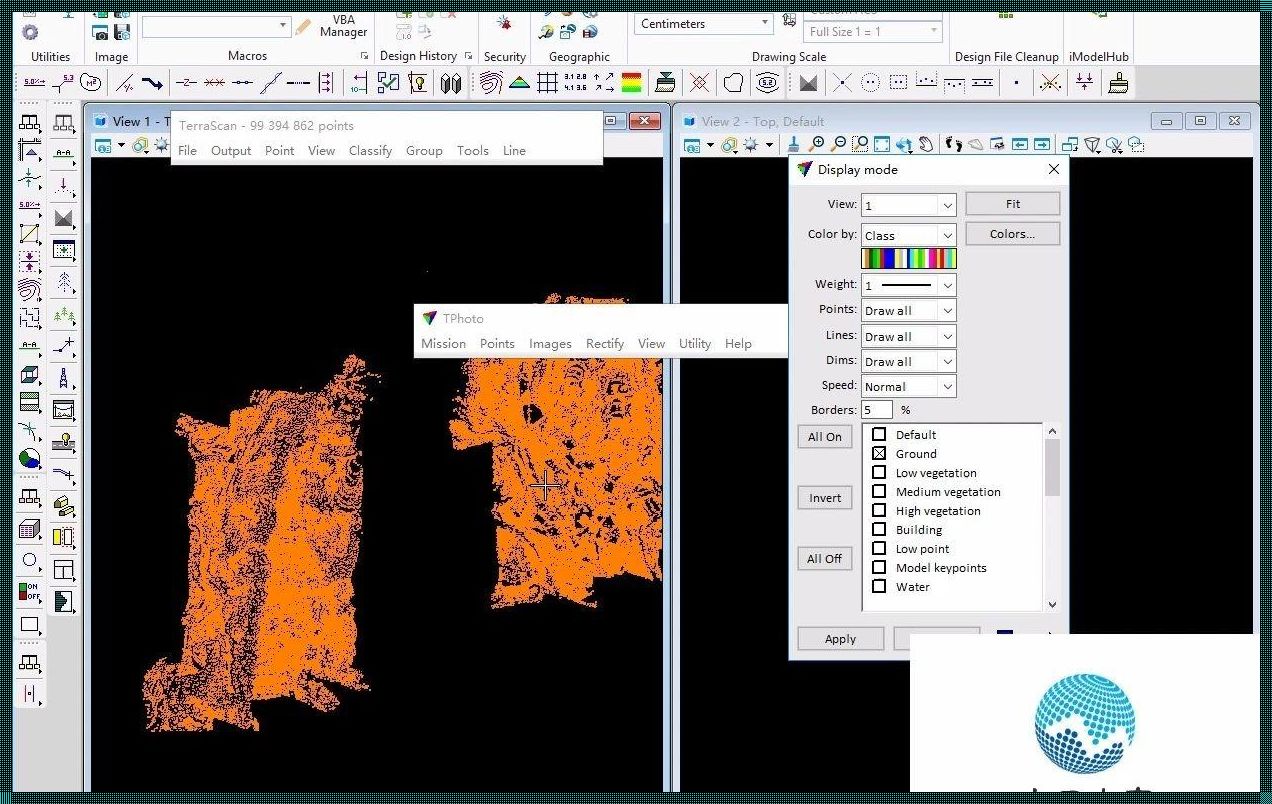Click the broom icon at toolbar right end
This screenshot has height=804, width=1272.
[x=1119, y=83]
